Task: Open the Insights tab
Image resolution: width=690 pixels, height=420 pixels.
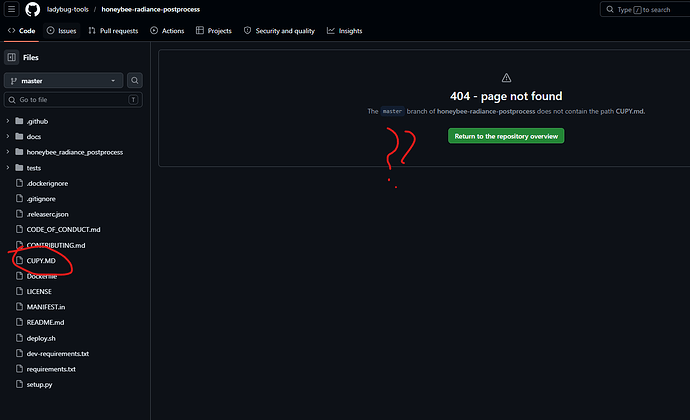Action: pyautogui.click(x=345, y=31)
